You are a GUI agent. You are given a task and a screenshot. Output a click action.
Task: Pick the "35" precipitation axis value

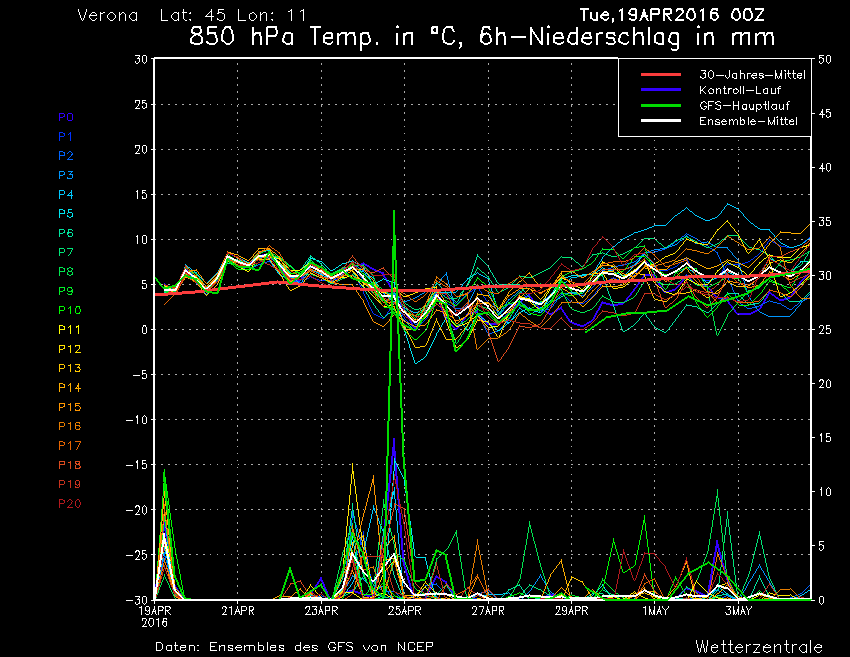(x=825, y=222)
